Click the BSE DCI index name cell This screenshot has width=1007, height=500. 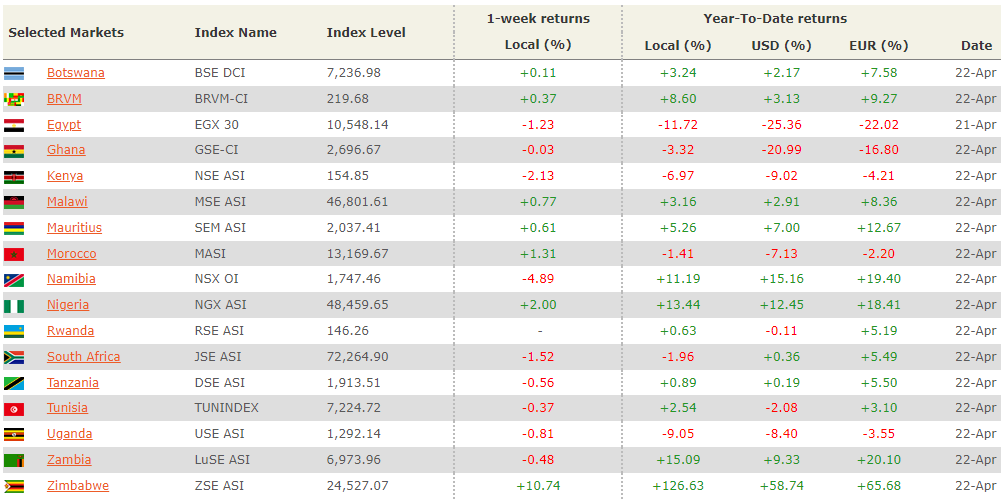coord(220,73)
